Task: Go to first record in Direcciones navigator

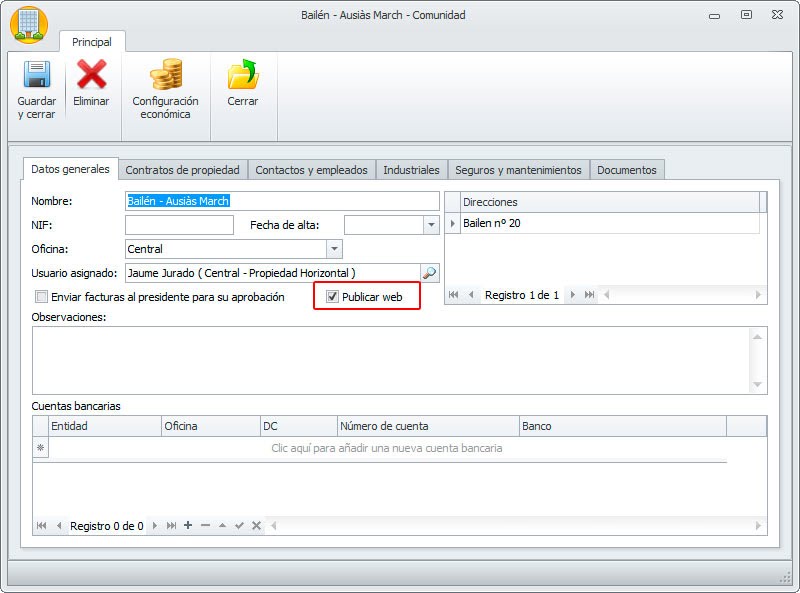Action: tap(453, 294)
